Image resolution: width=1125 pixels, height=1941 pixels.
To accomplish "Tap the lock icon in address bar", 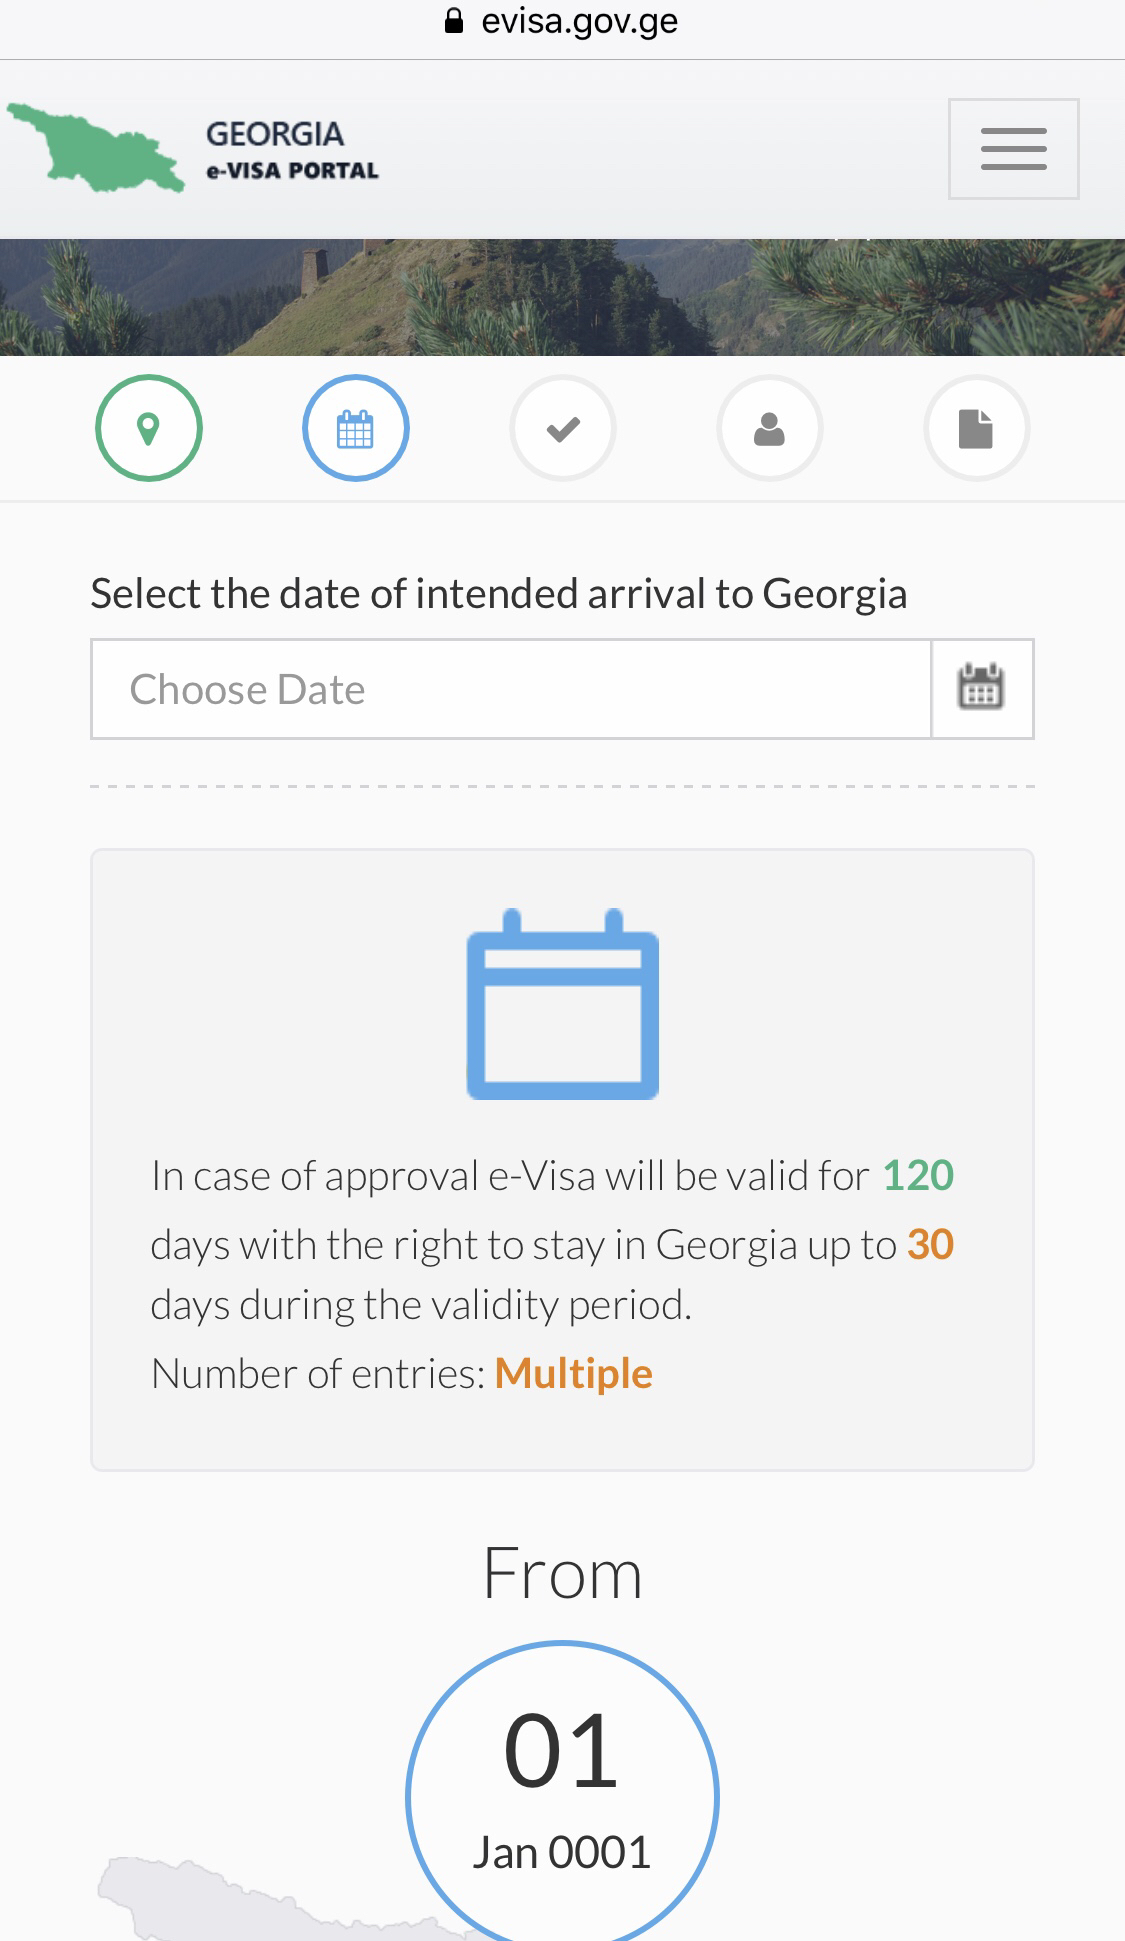I will 454,21.
